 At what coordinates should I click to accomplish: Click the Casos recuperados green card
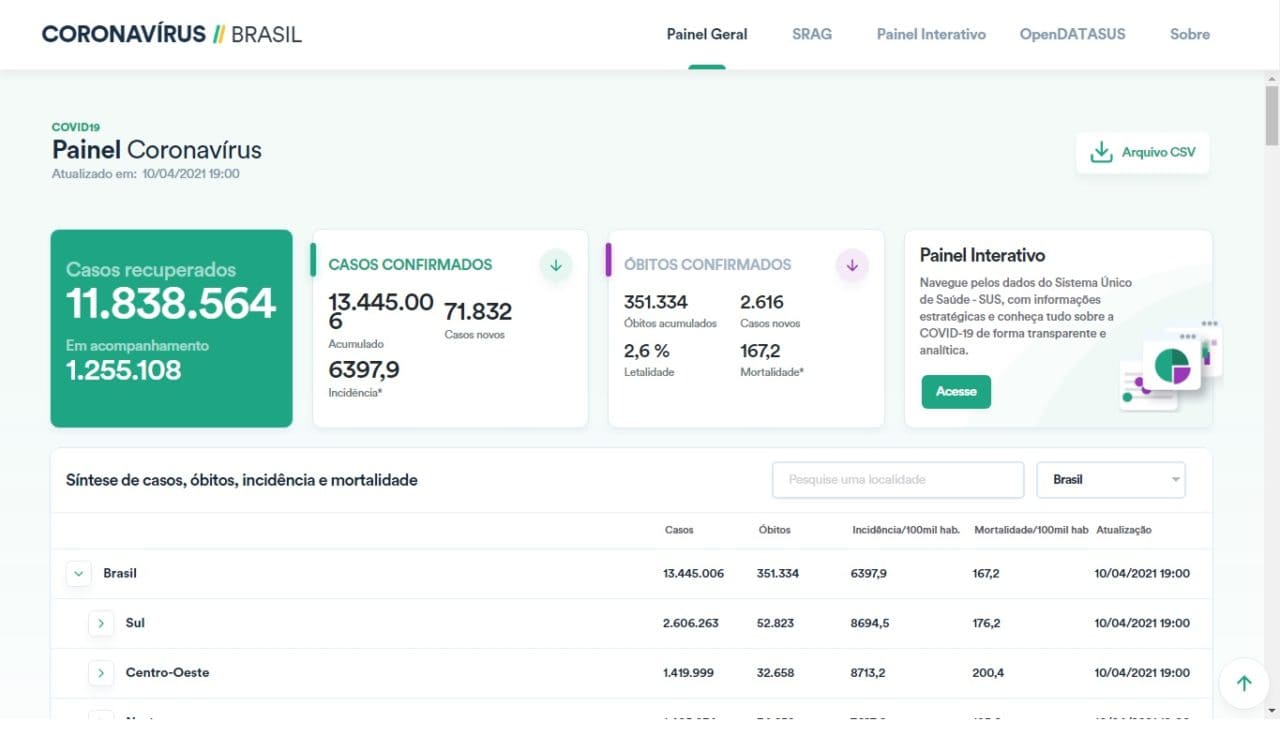coord(171,328)
